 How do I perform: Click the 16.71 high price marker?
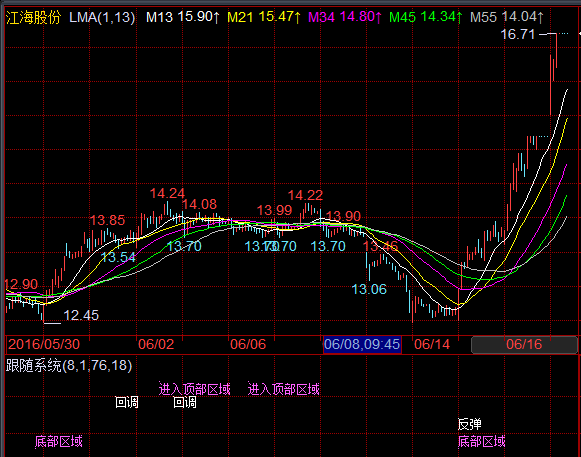coord(518,34)
